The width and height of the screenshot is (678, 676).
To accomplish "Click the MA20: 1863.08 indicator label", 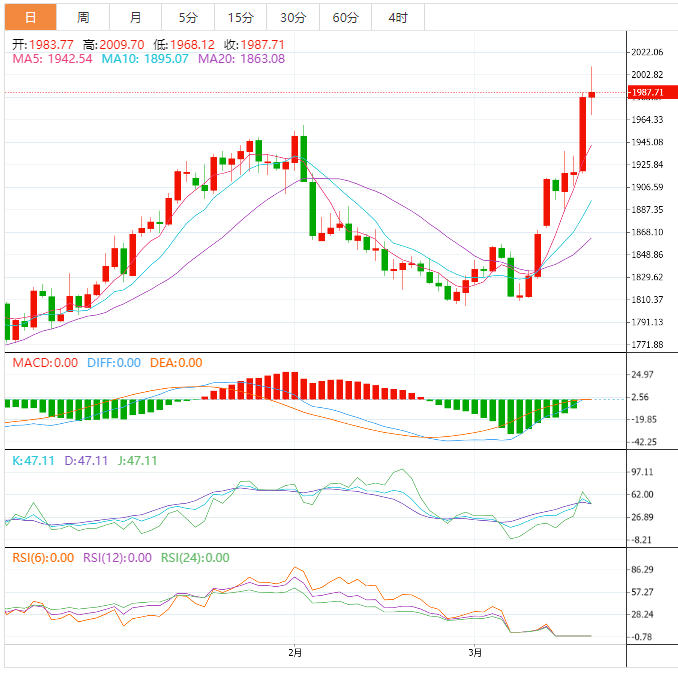I will click(x=241, y=59).
